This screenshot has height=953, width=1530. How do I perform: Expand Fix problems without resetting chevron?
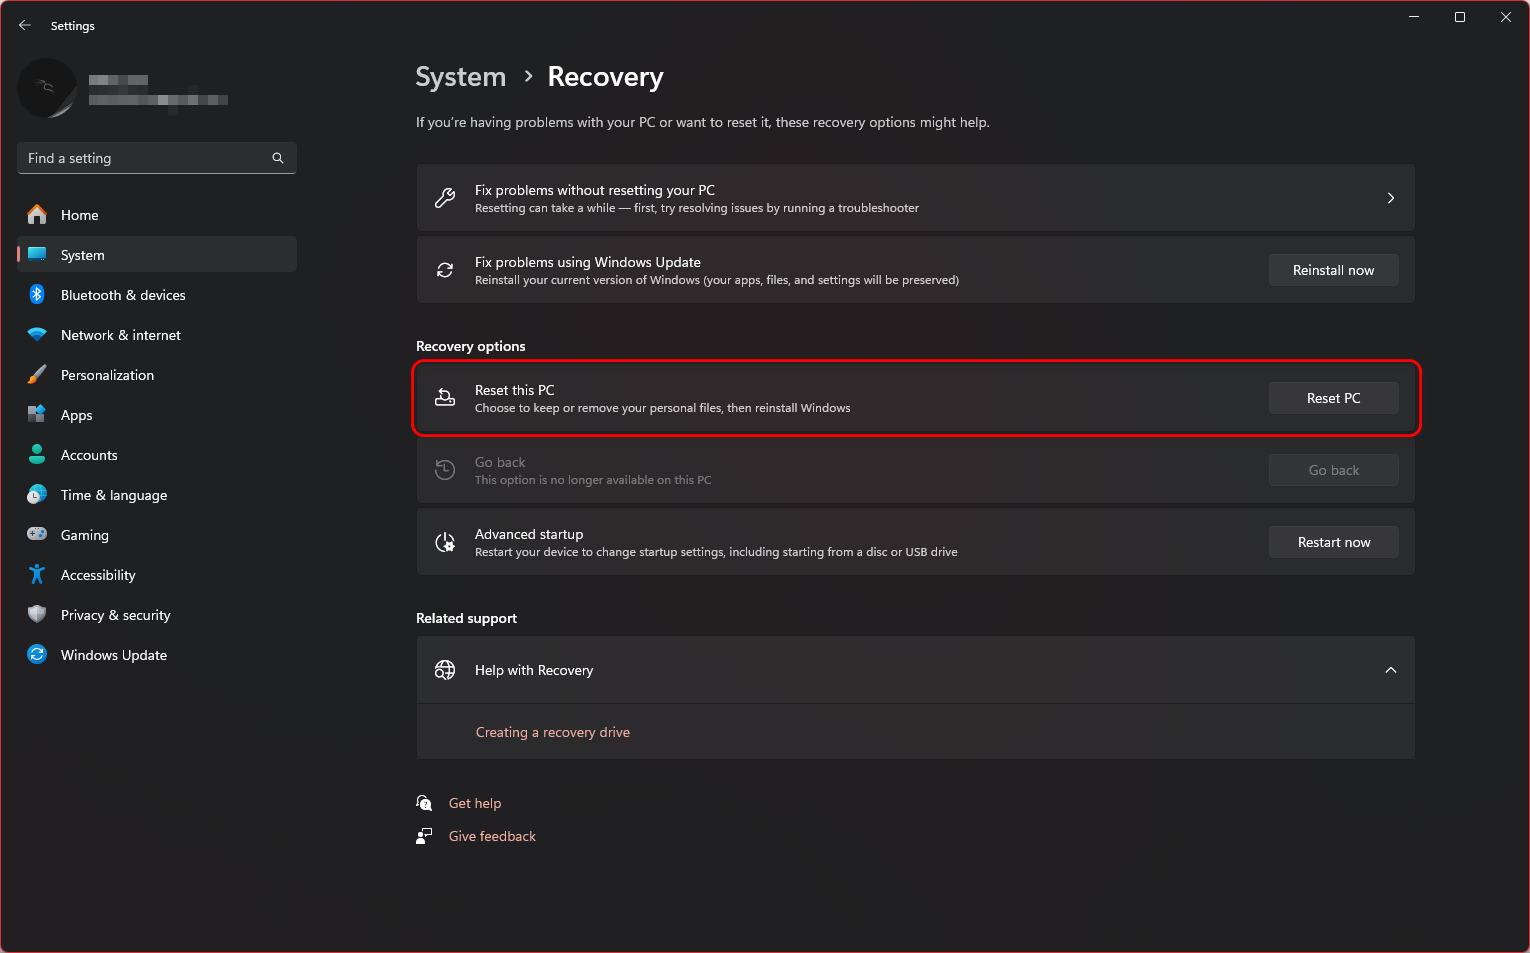tap(1390, 198)
